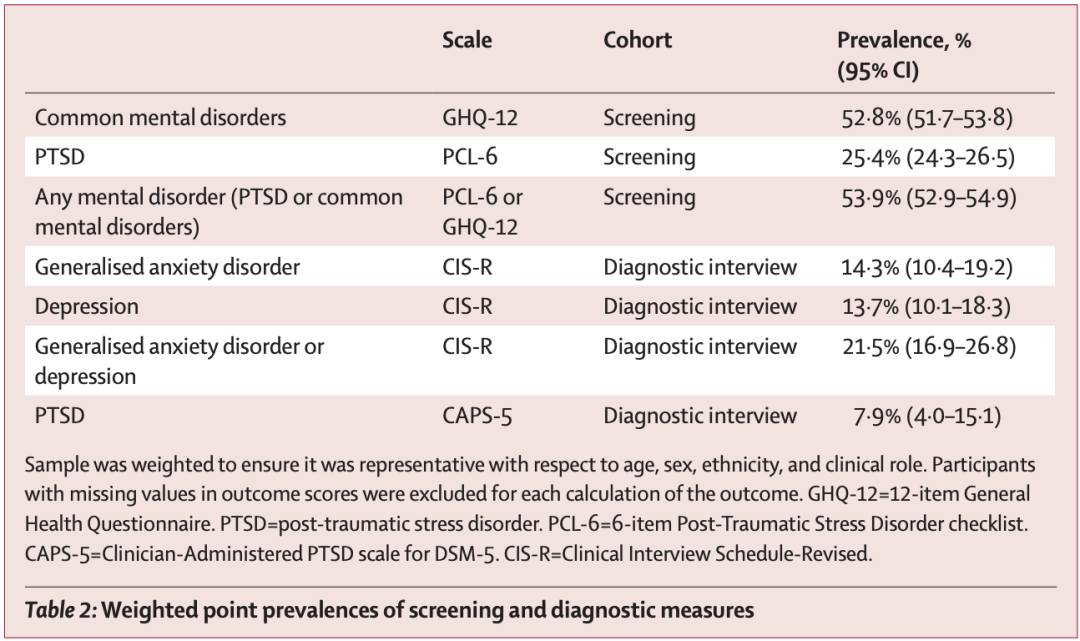1080x641 pixels.
Task: Click the Any mental disorder row label
Action: coord(218,211)
